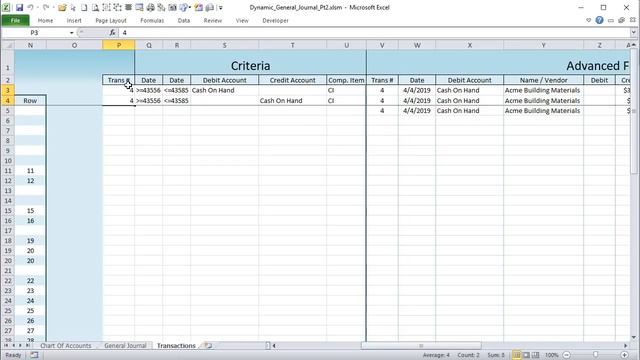Click cell Q3 with >=43556
Image resolution: width=640 pixels, height=360 pixels.
pyautogui.click(x=149, y=90)
